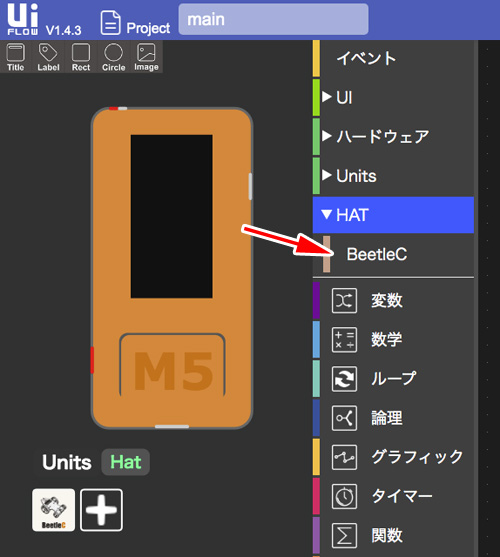This screenshot has width=500, height=557.
Task: Select the Rect shape tool
Action: [x=81, y=57]
